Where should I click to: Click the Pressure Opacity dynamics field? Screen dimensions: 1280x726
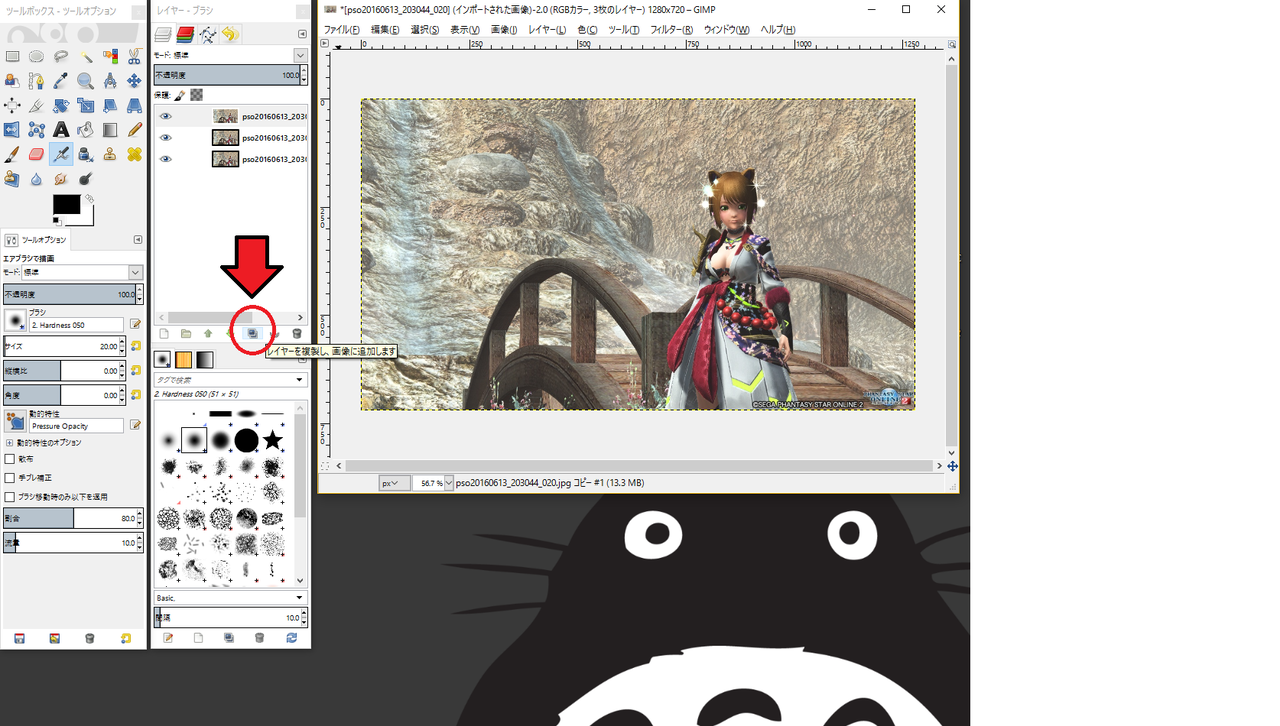(x=76, y=426)
